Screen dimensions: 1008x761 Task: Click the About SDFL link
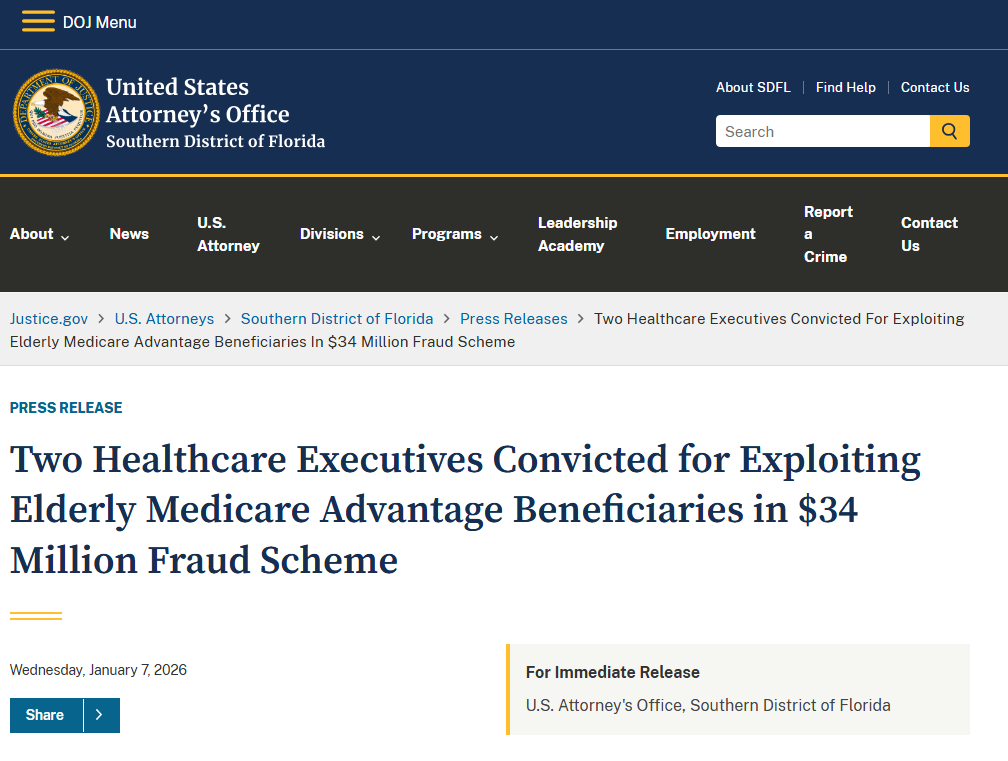click(753, 88)
